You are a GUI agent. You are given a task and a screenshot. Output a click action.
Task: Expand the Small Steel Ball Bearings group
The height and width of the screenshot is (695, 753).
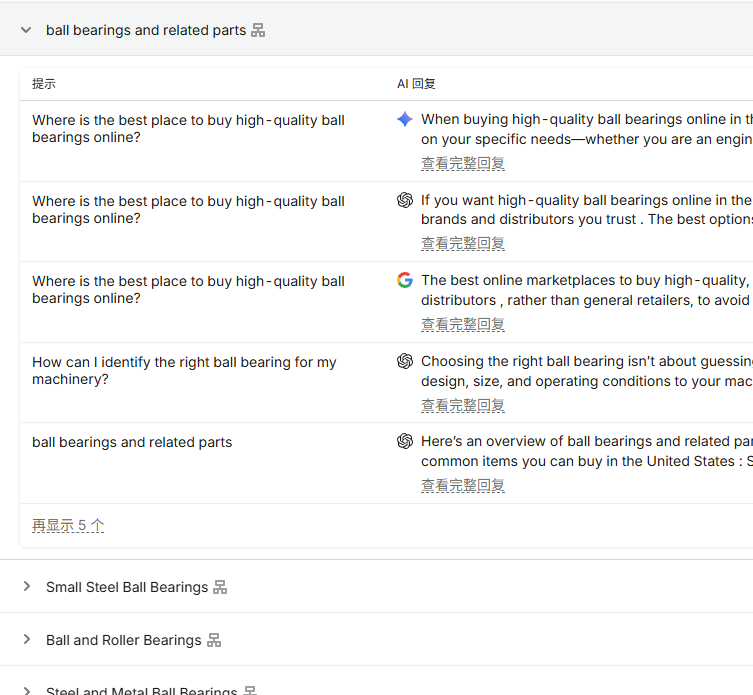pos(27,586)
